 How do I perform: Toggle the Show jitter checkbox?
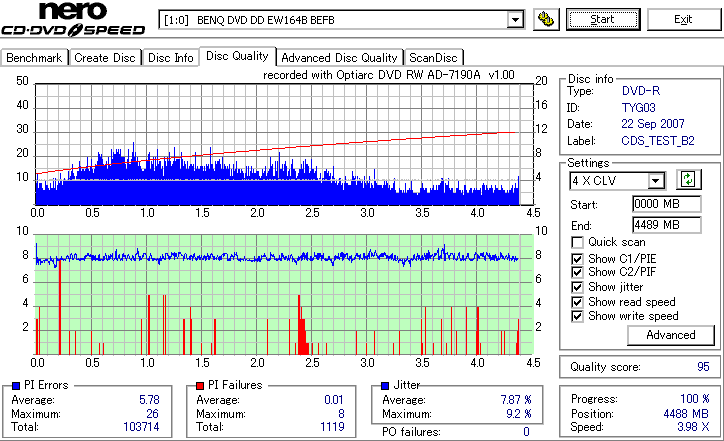[x=577, y=287]
